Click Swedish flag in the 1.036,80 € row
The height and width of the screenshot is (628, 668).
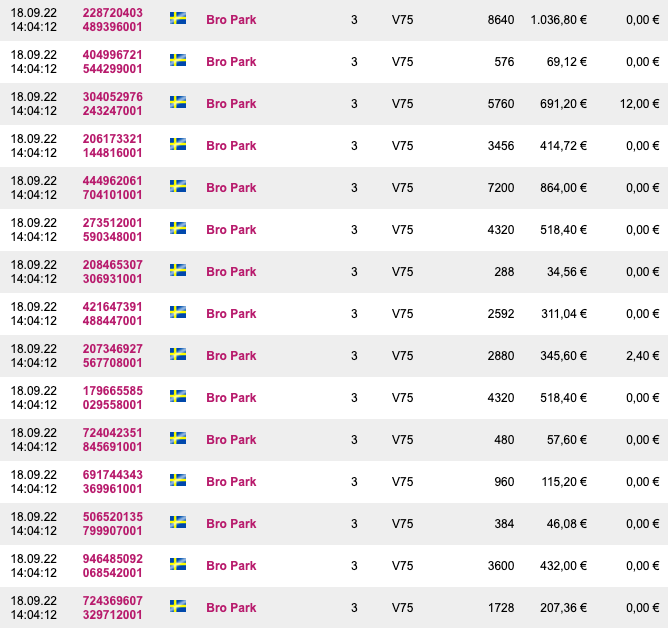pyautogui.click(x=178, y=18)
